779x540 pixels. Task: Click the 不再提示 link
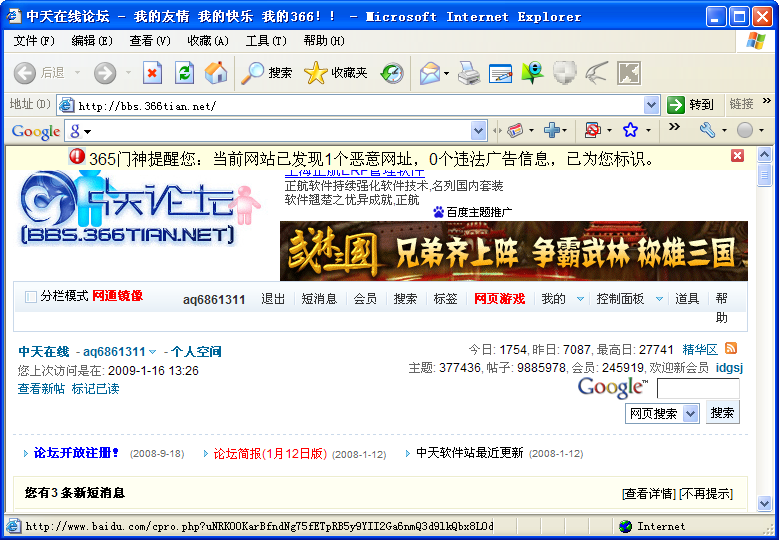(706, 494)
